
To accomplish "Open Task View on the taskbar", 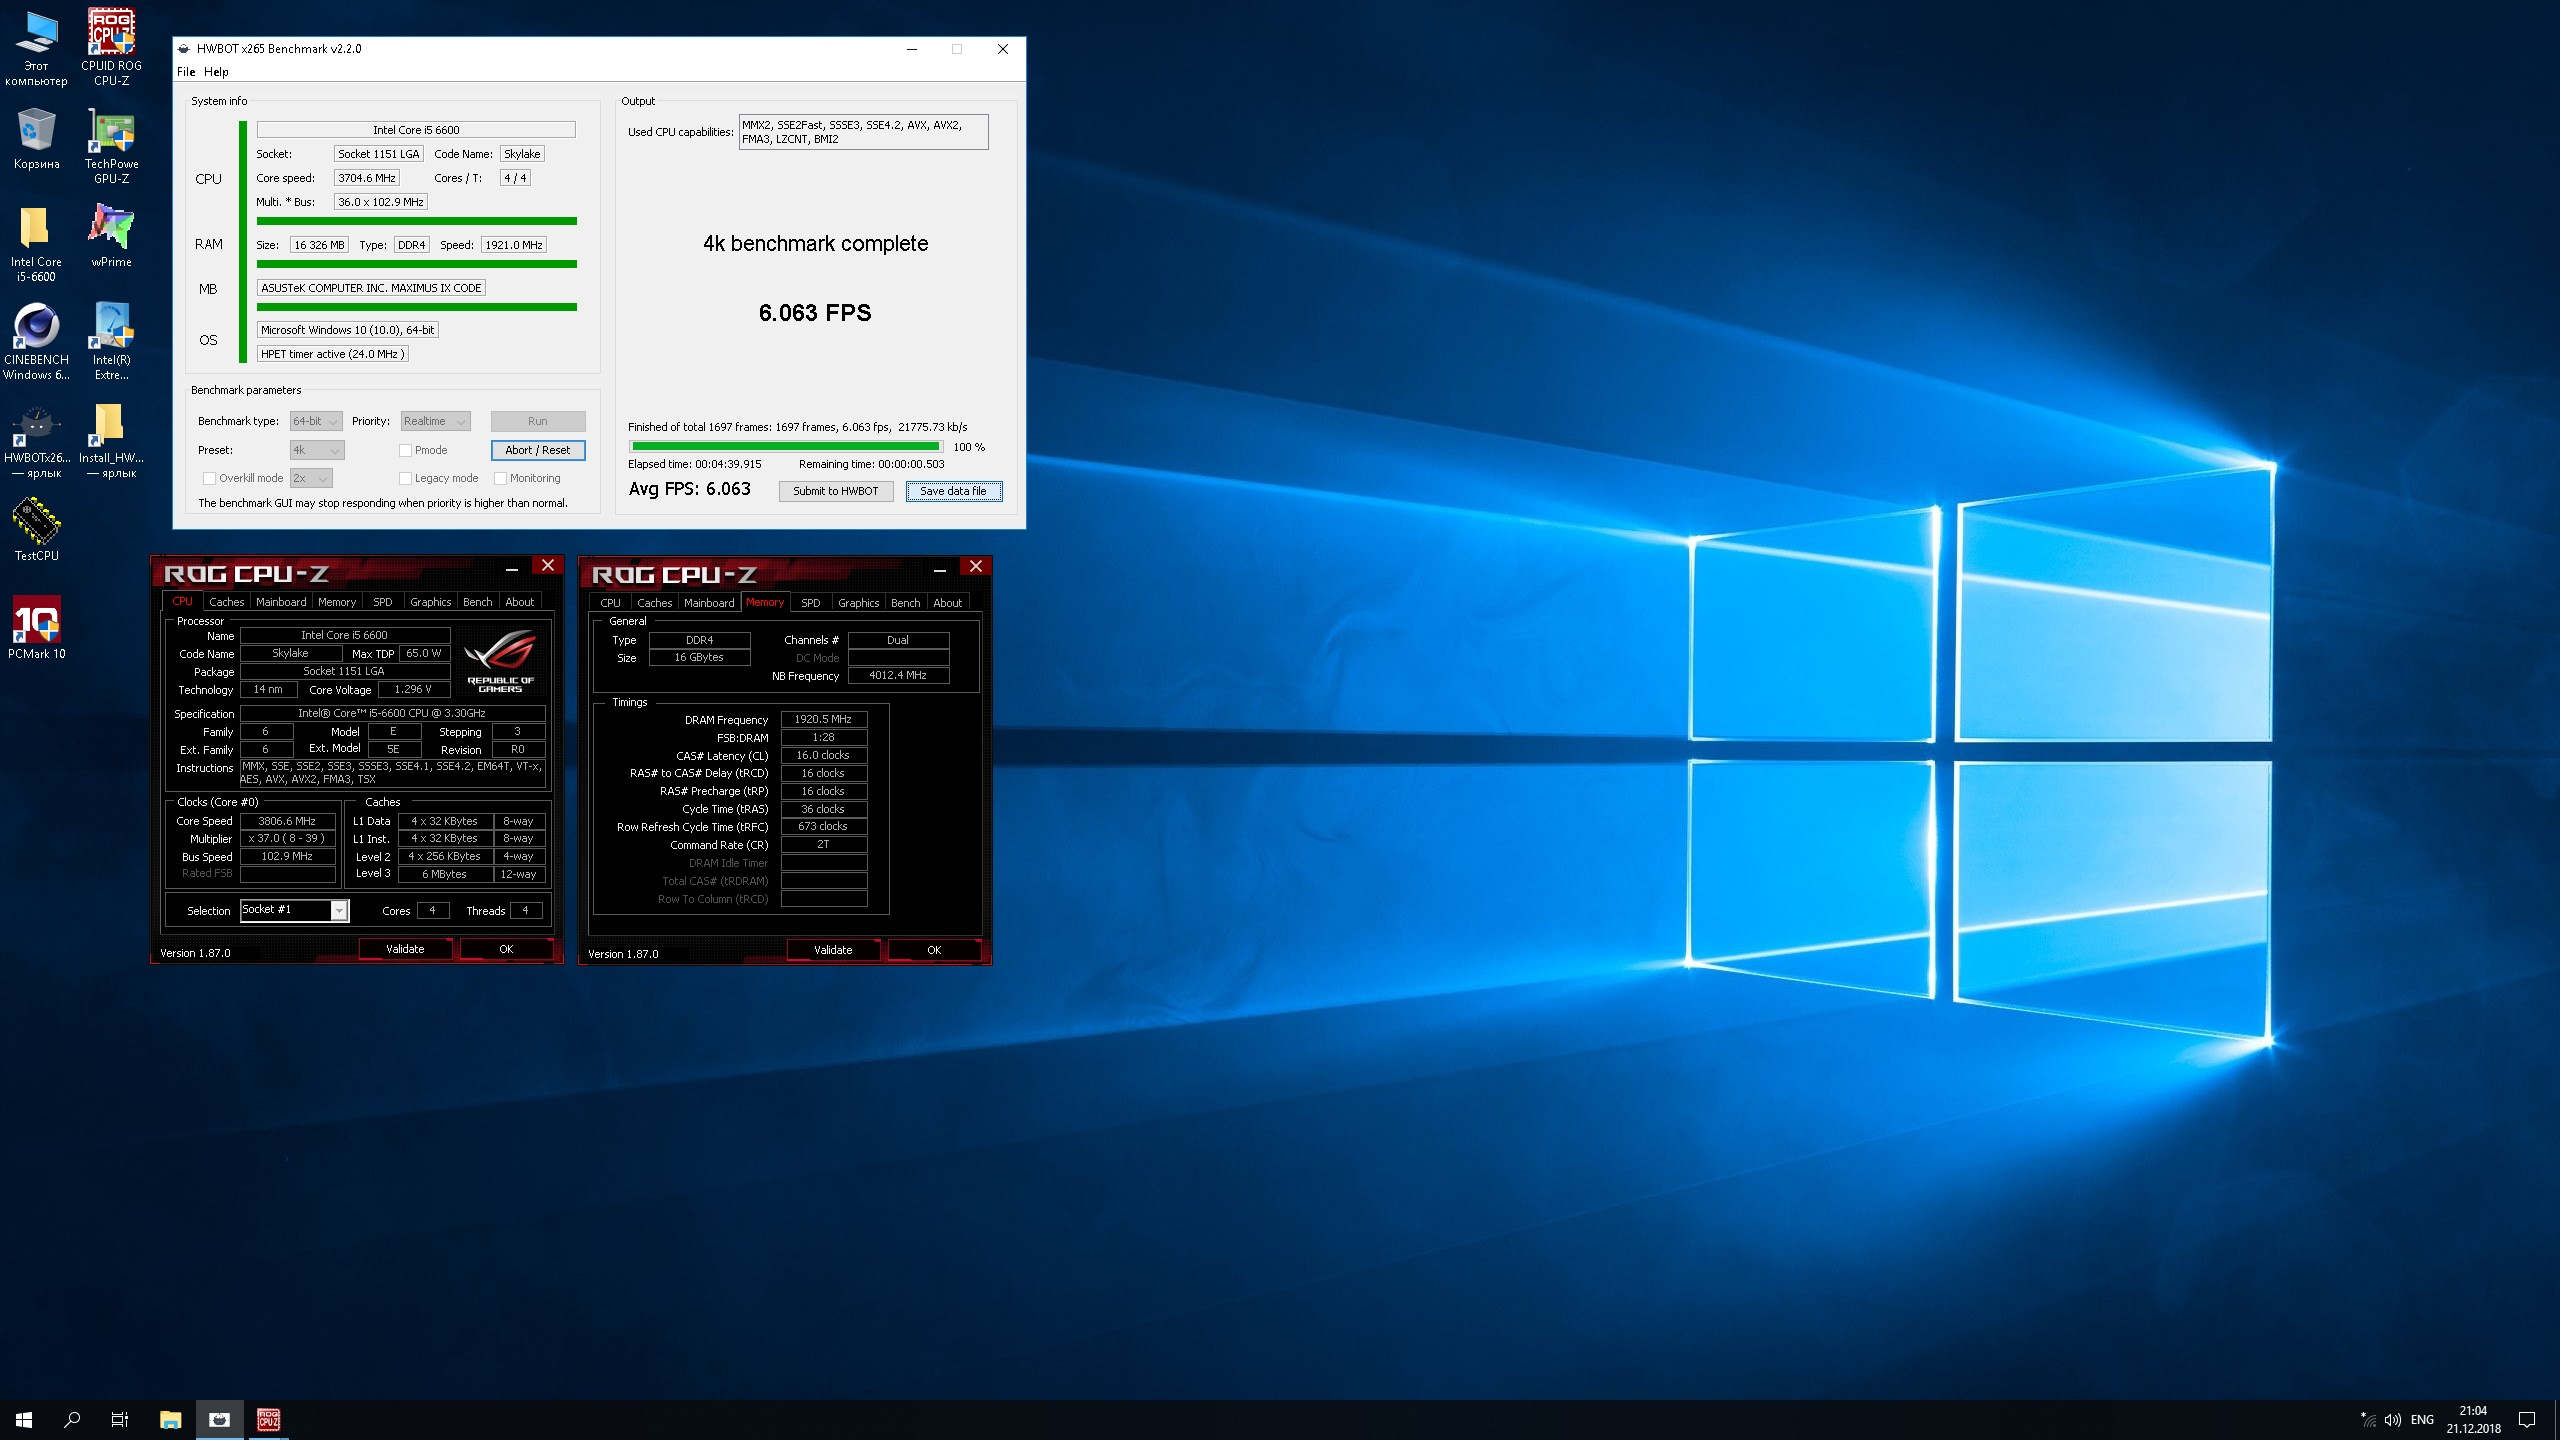I will pos(120,1419).
